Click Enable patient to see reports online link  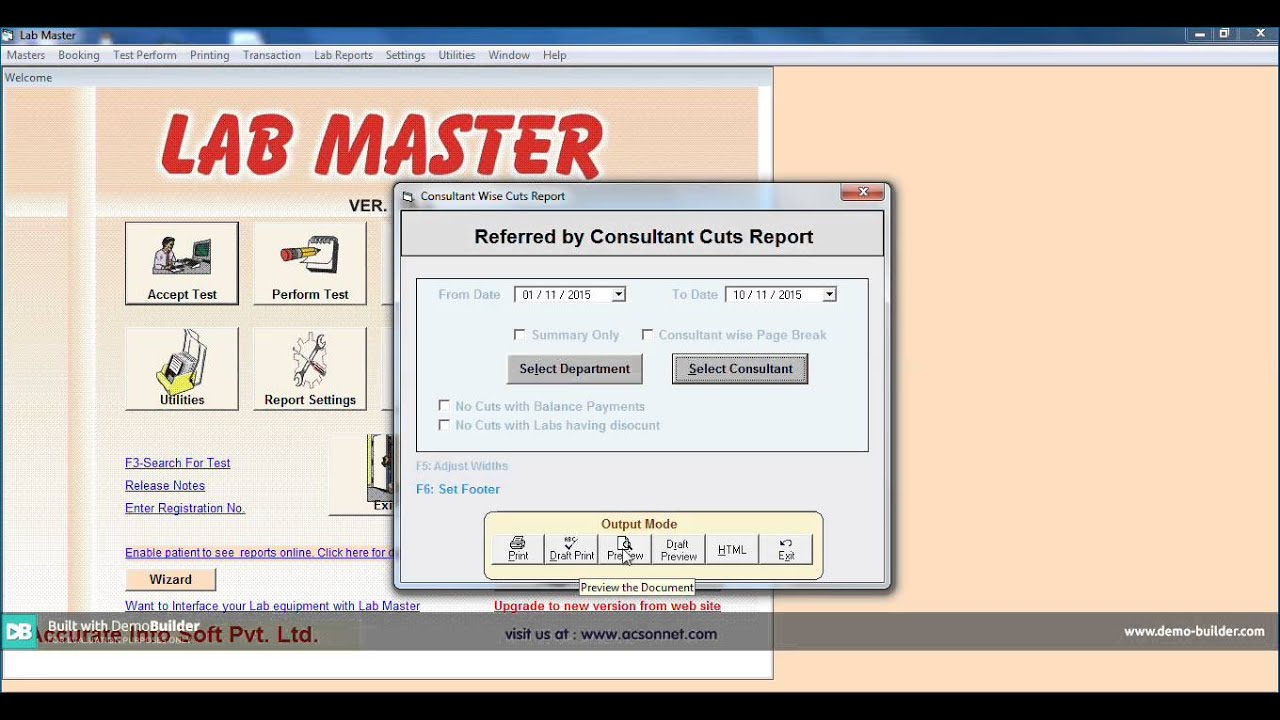coord(260,552)
